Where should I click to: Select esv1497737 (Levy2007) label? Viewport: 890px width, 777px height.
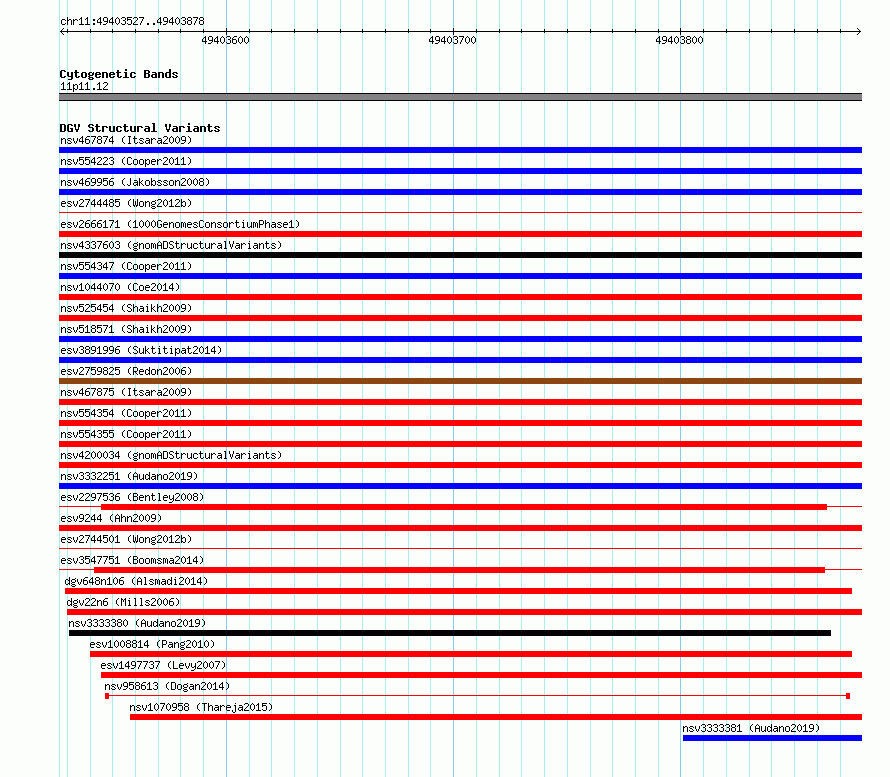(163, 665)
